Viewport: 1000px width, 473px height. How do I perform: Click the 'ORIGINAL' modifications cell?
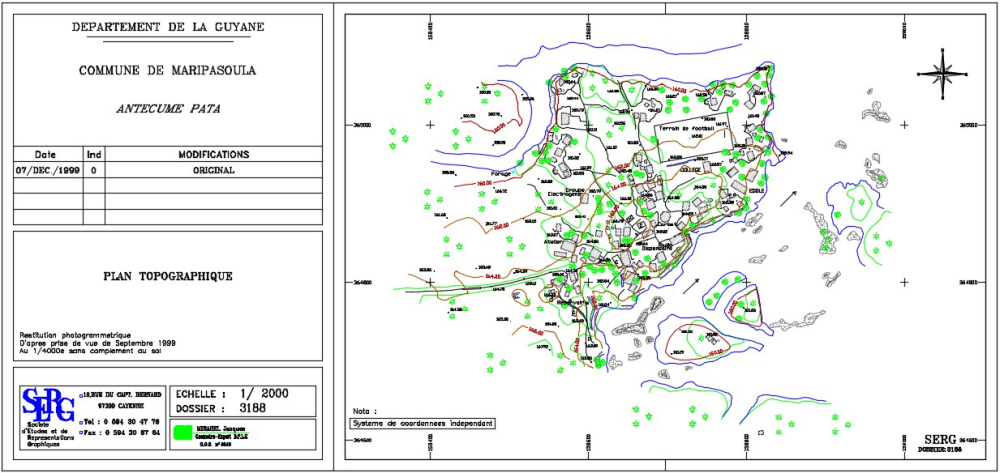pos(213,170)
